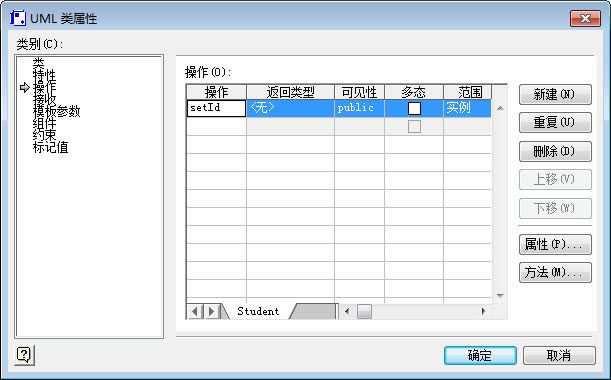Image resolution: width=611 pixels, height=380 pixels.
Task: Click the UML class dialog title icon
Action: 18,18
